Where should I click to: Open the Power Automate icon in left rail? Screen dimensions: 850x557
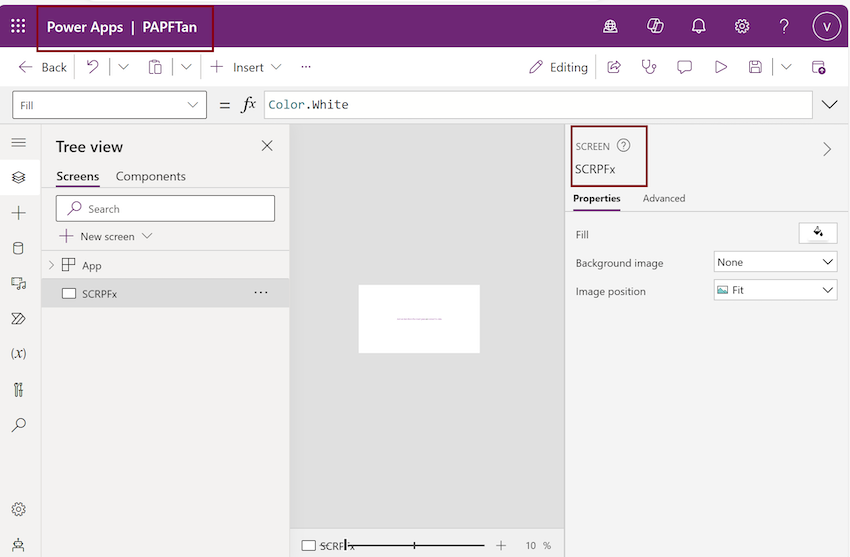pyautogui.click(x=18, y=319)
